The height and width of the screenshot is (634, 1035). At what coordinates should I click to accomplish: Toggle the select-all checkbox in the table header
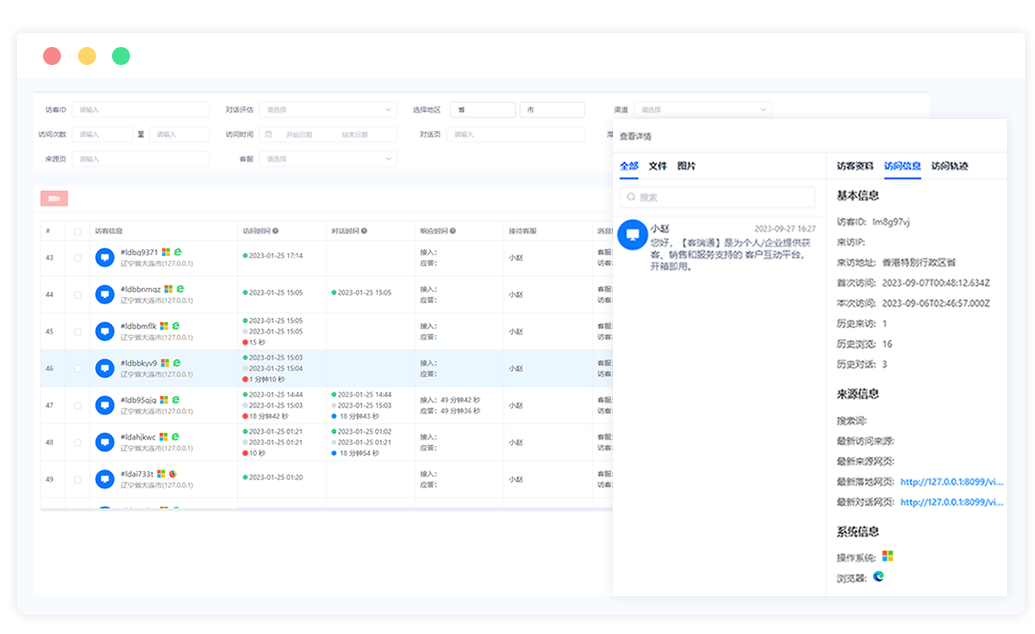click(78, 231)
